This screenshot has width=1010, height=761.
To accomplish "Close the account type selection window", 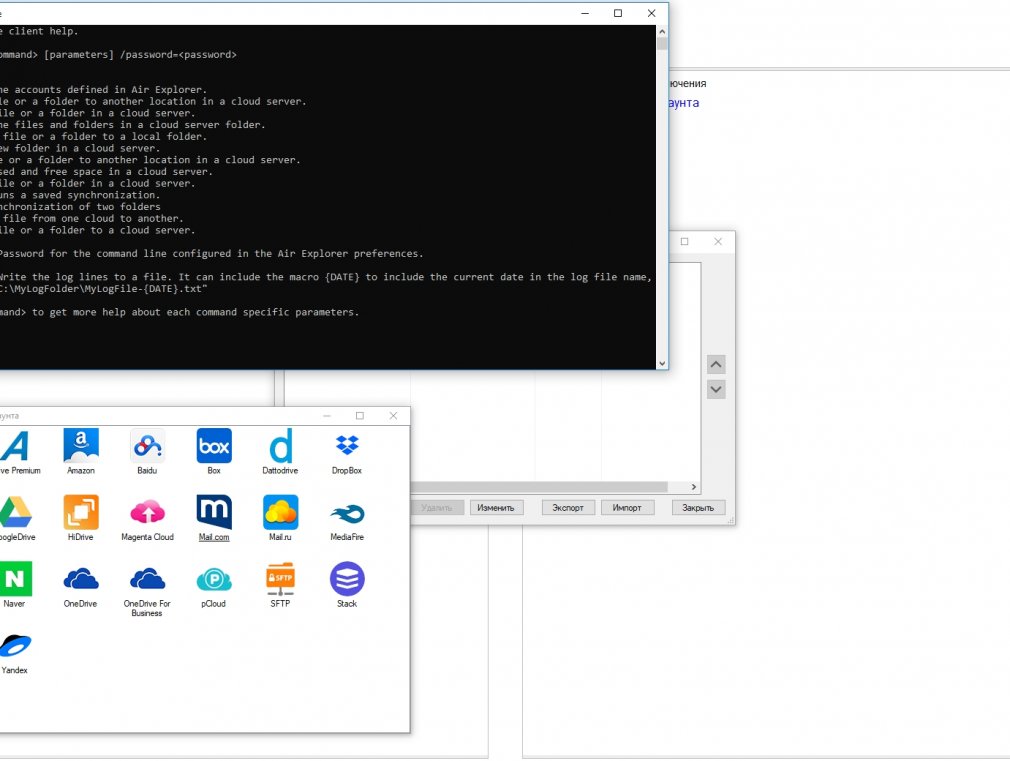I will 394,416.
